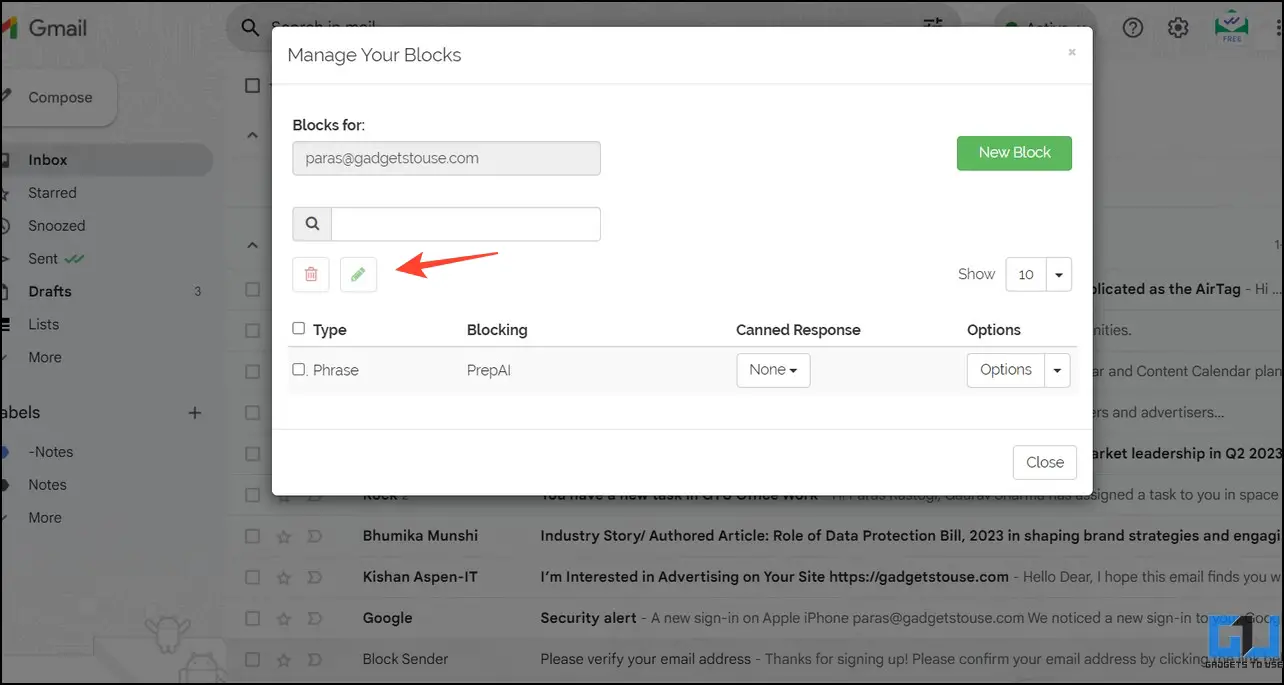The height and width of the screenshot is (685, 1284).
Task: Toggle Gmail's select-all messages checkbox
Action: (x=253, y=86)
